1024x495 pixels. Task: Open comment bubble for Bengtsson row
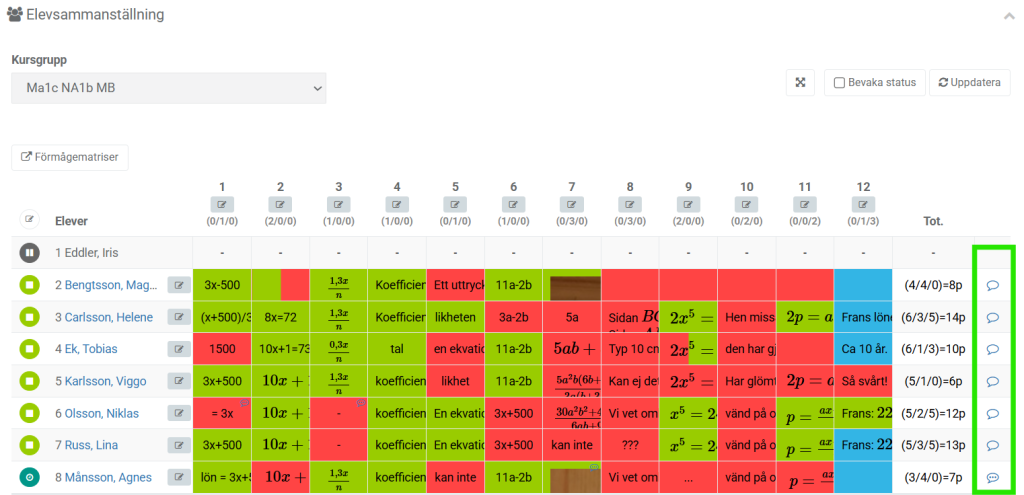coord(993,285)
